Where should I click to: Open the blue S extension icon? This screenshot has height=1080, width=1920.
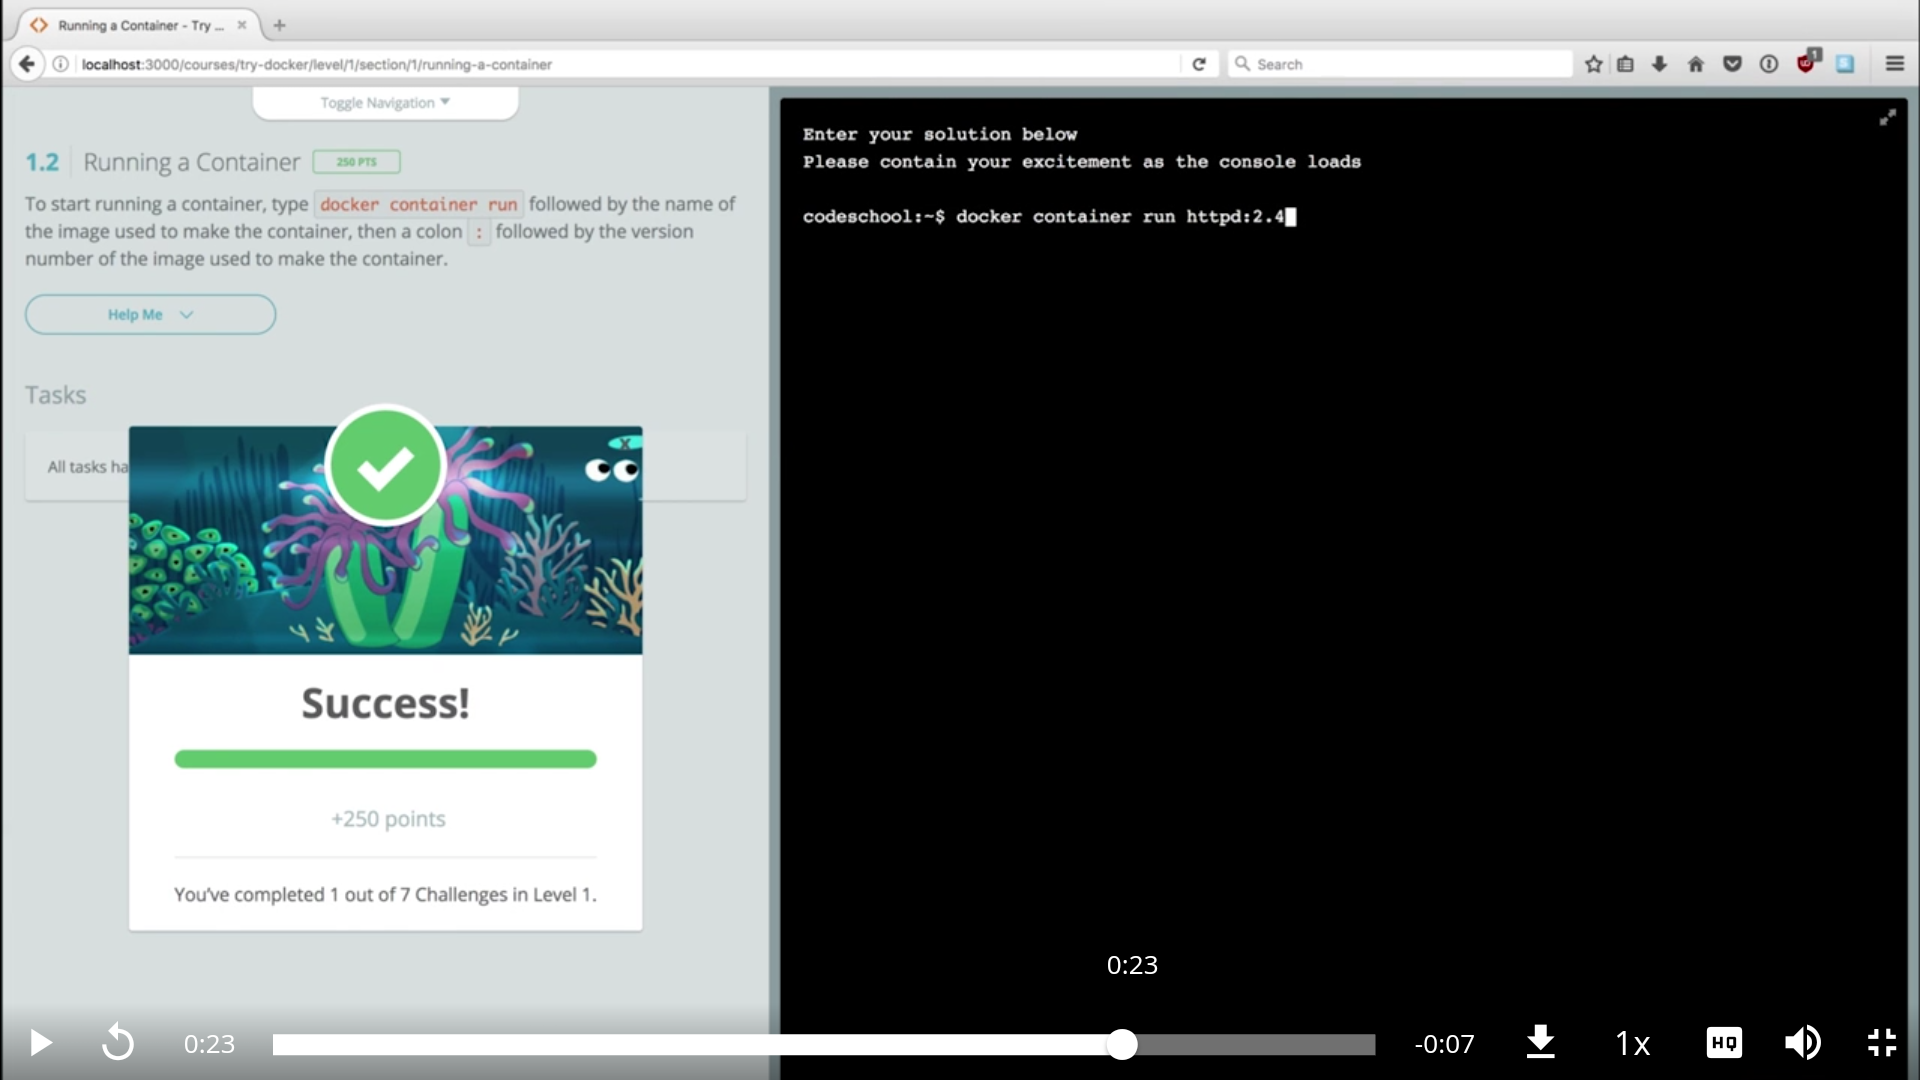[x=1845, y=63]
